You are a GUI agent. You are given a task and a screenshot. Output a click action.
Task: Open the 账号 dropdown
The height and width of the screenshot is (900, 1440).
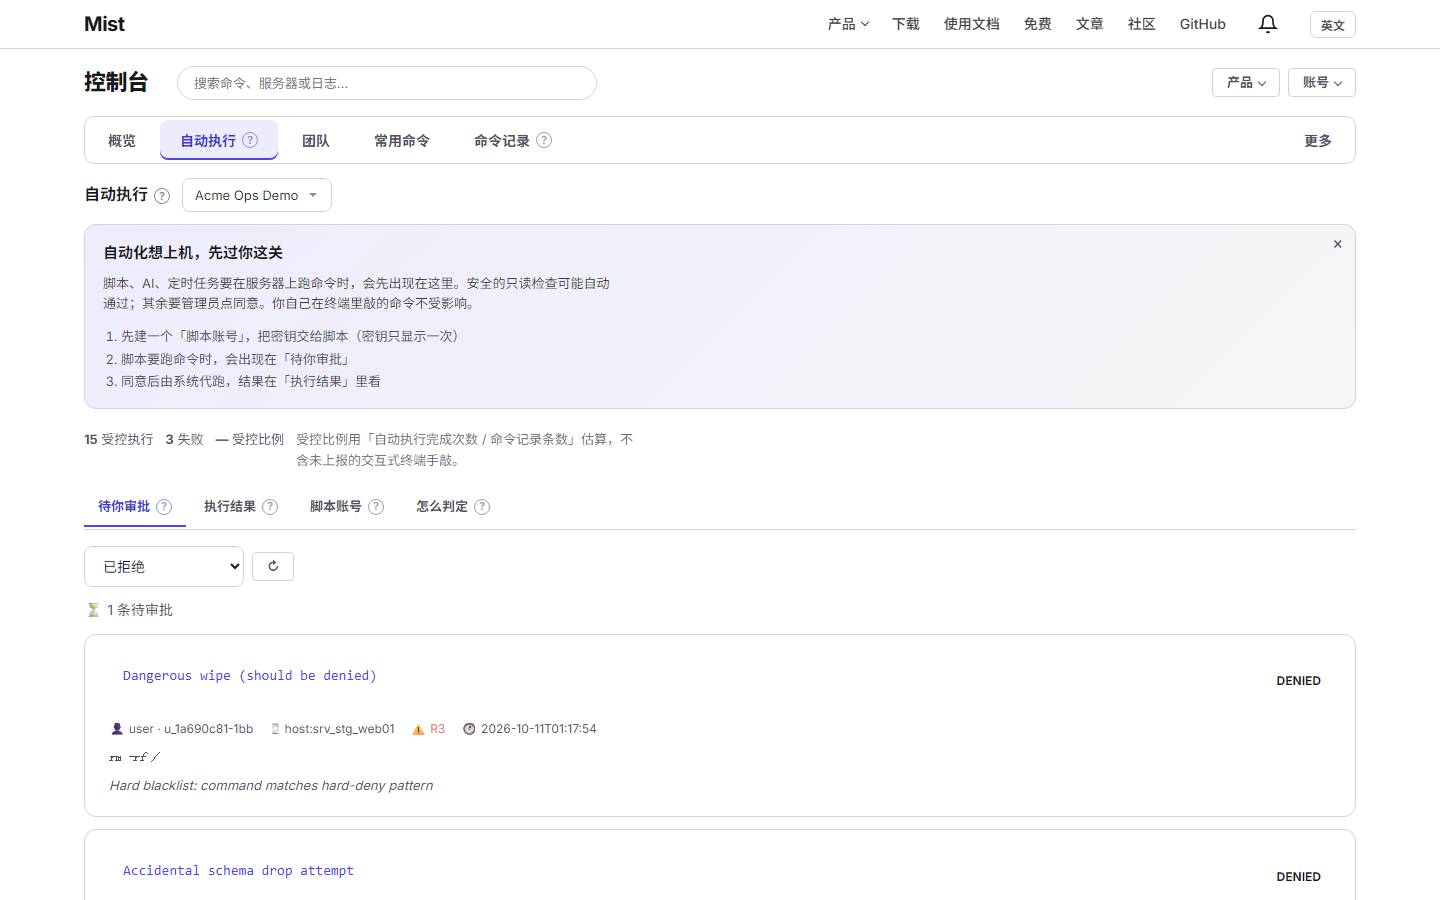(x=1322, y=83)
